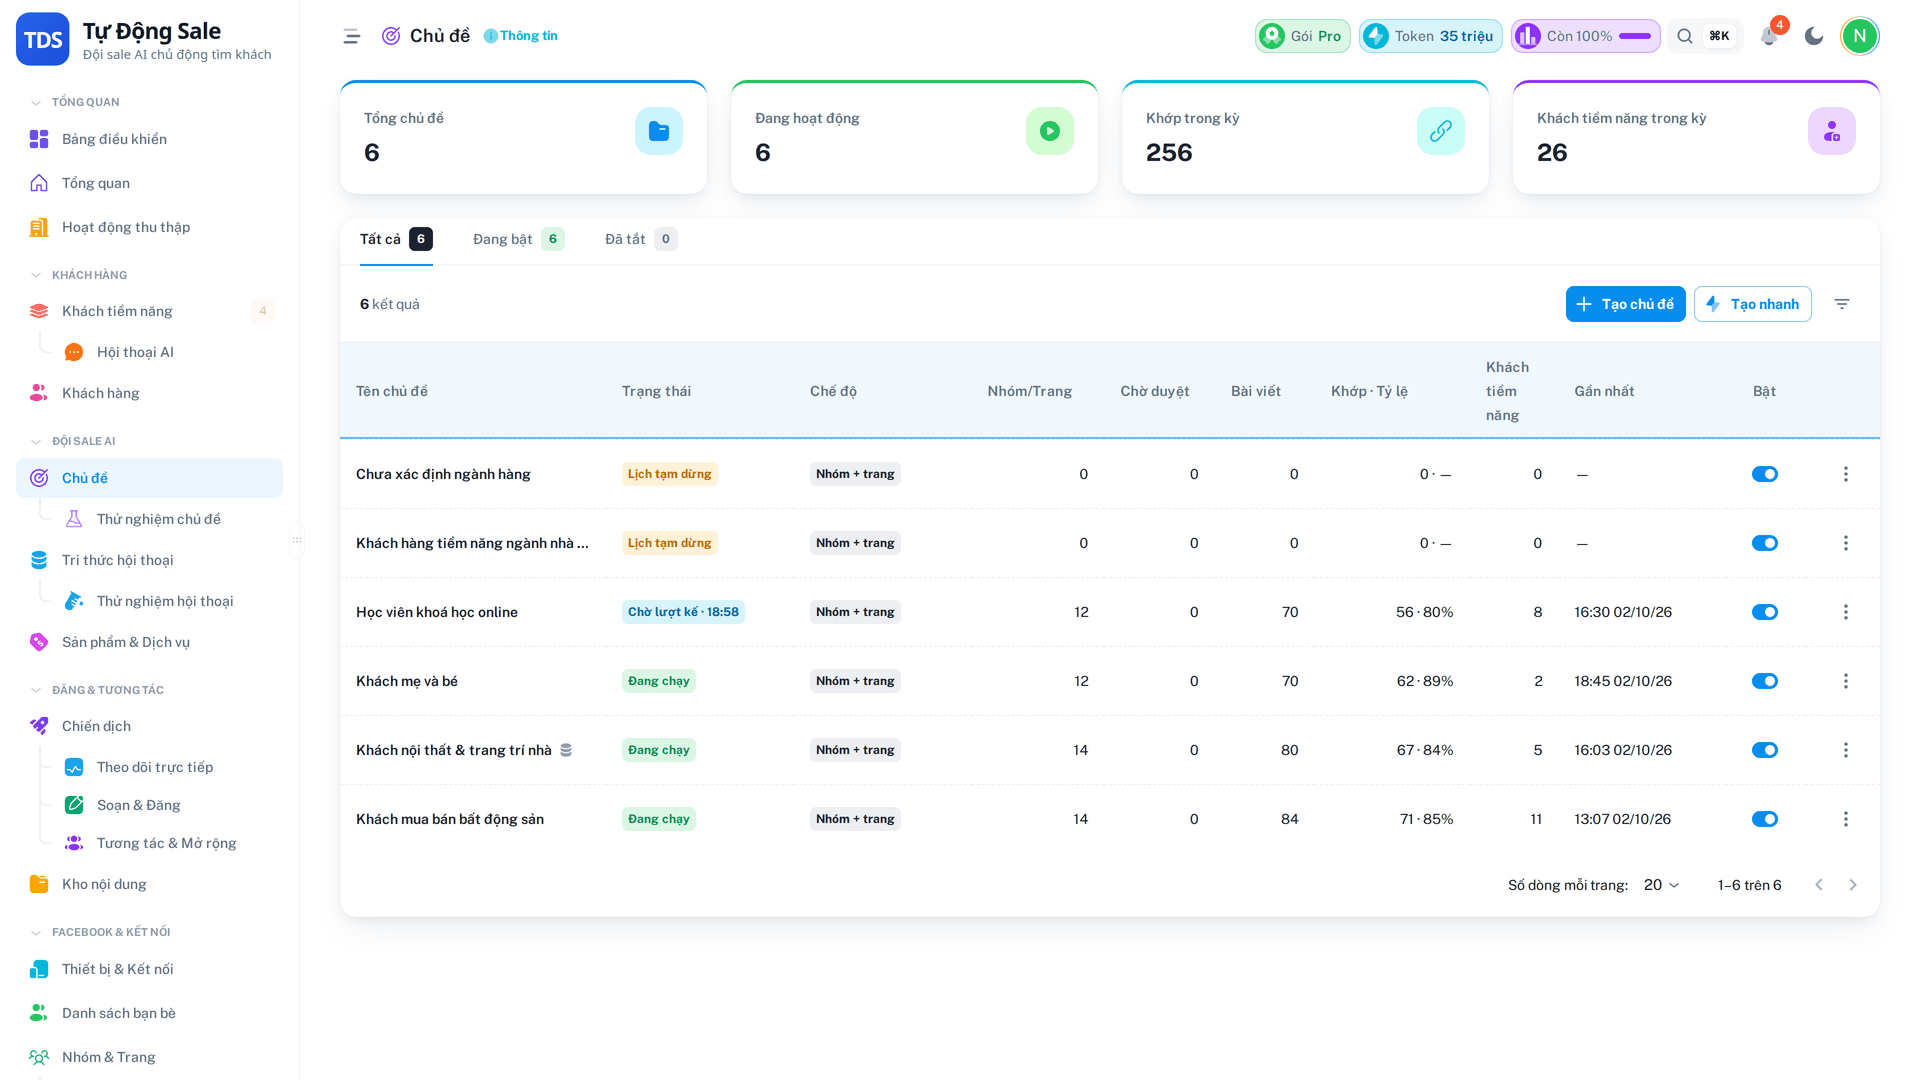Collapse the KHÁCH HÀNG sidebar section
Viewport: 1920px width, 1080px height.
pos(79,275)
